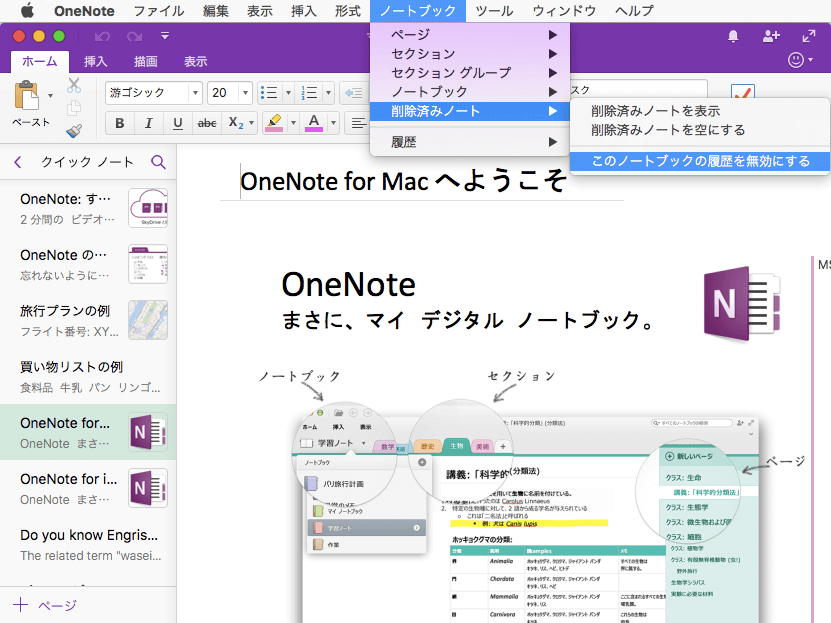Viewport: 831px width, 623px height.
Task: Expand numbered list style dropdown arrow
Action: pyautogui.click(x=328, y=93)
